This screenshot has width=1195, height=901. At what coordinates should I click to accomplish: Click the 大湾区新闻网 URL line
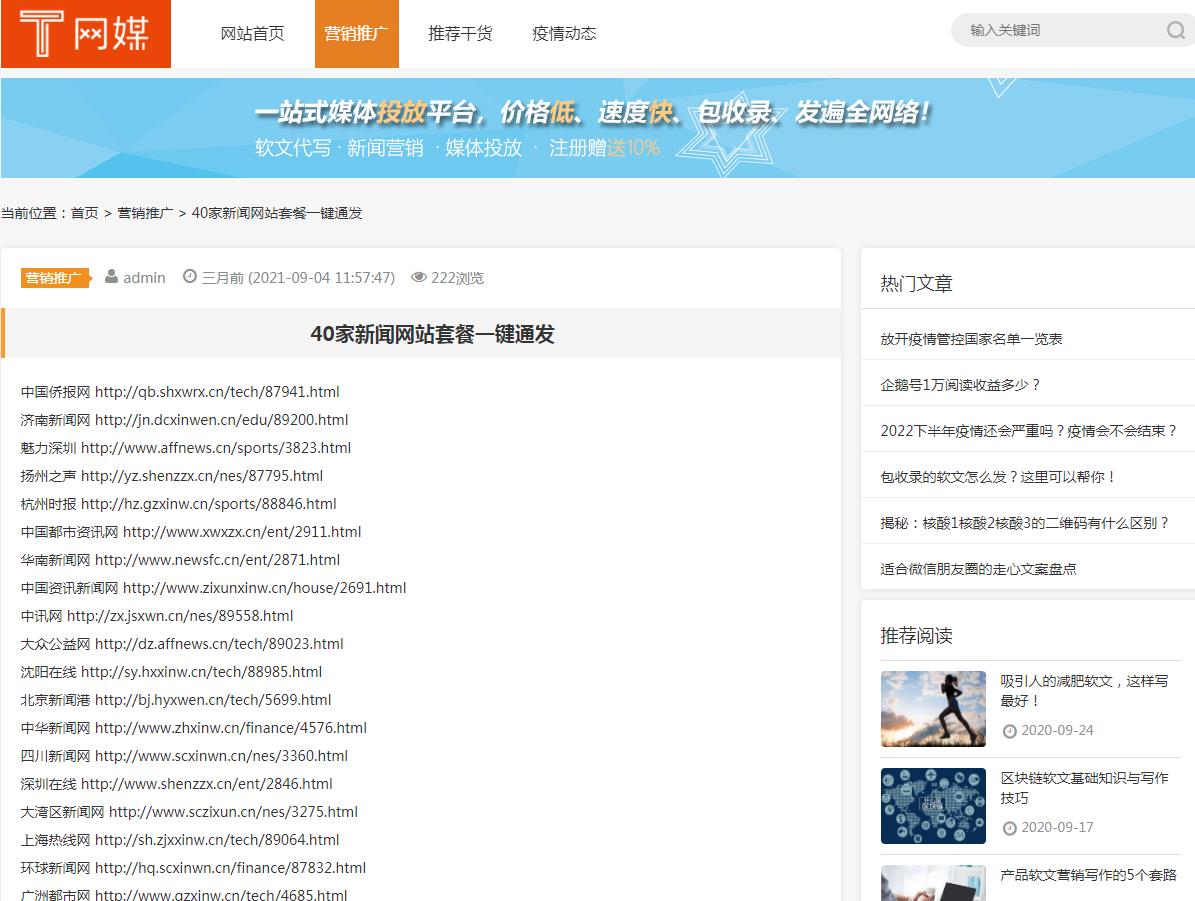pyautogui.click(x=189, y=812)
